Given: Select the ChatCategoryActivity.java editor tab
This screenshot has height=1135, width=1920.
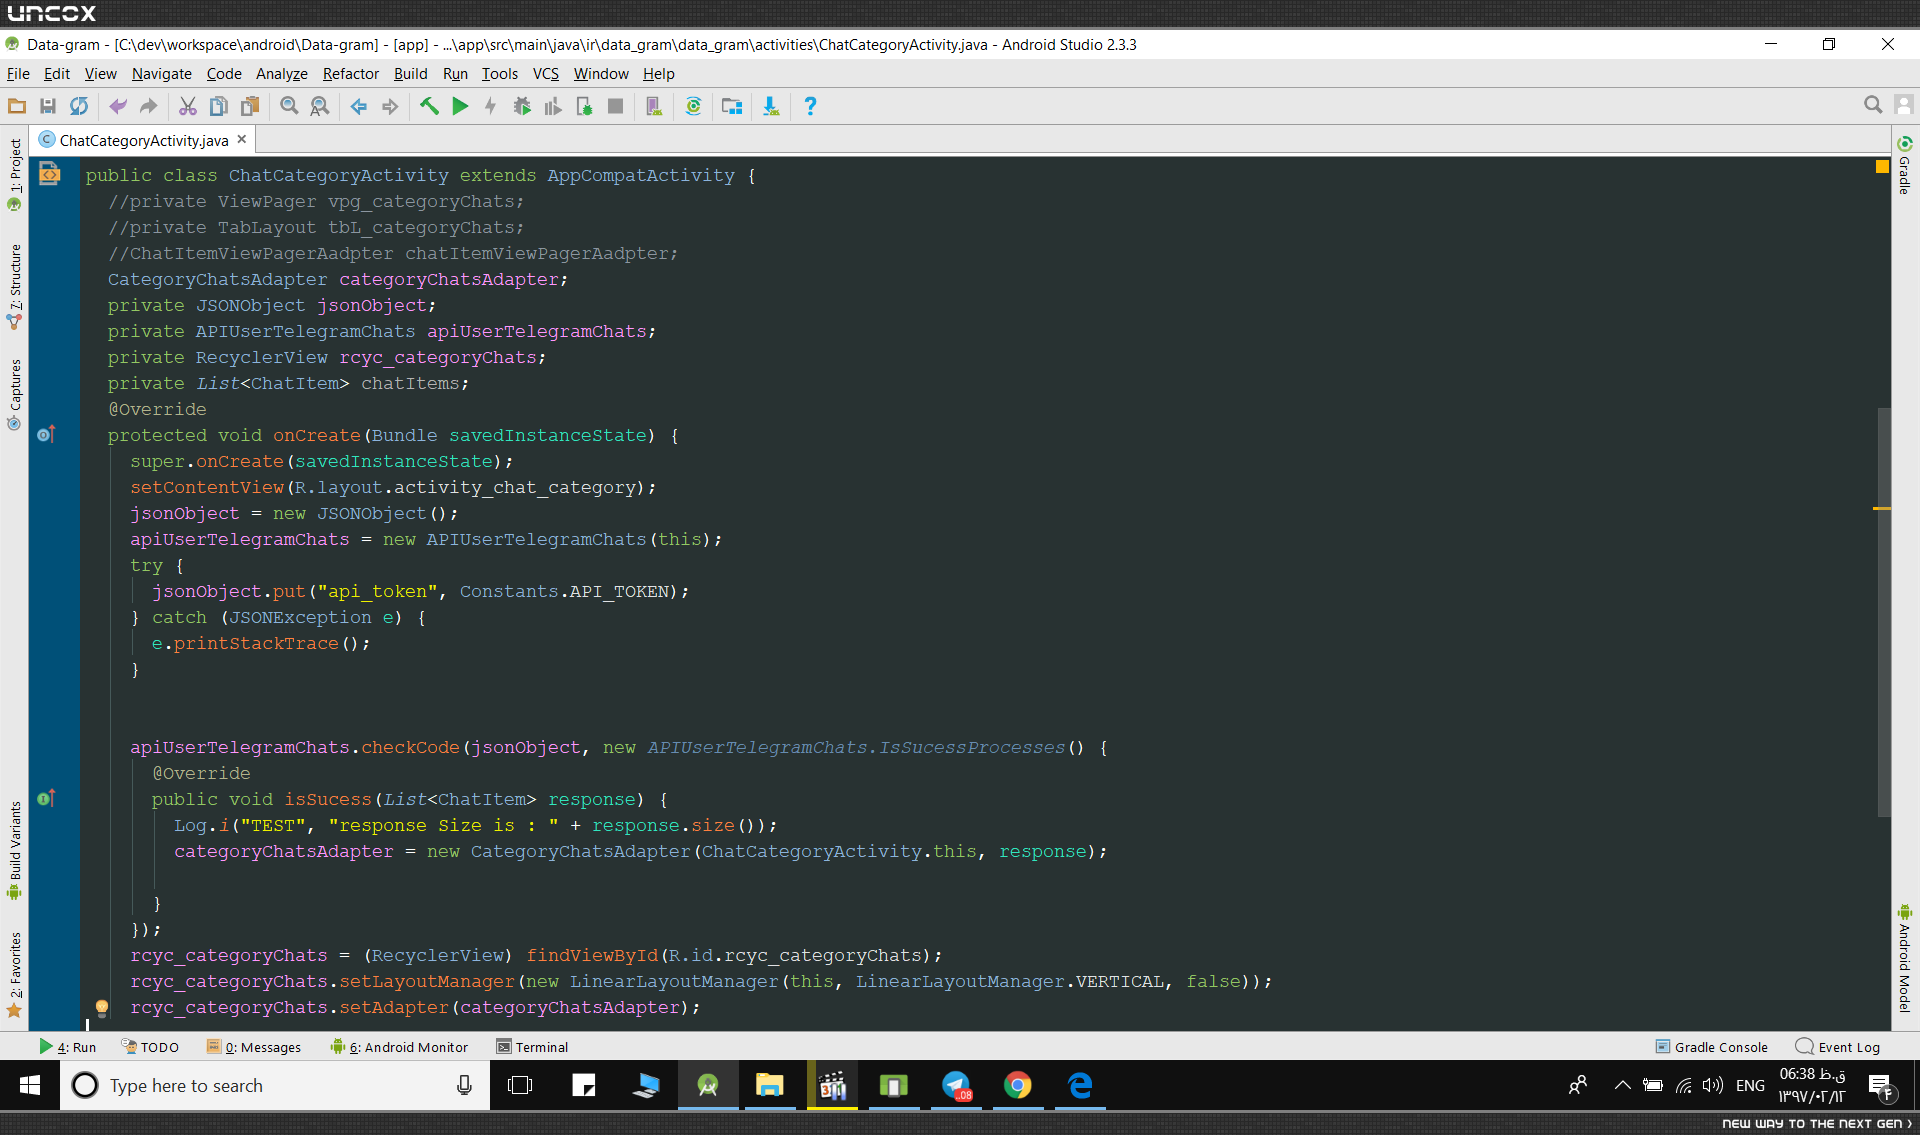Looking at the screenshot, I should point(143,140).
